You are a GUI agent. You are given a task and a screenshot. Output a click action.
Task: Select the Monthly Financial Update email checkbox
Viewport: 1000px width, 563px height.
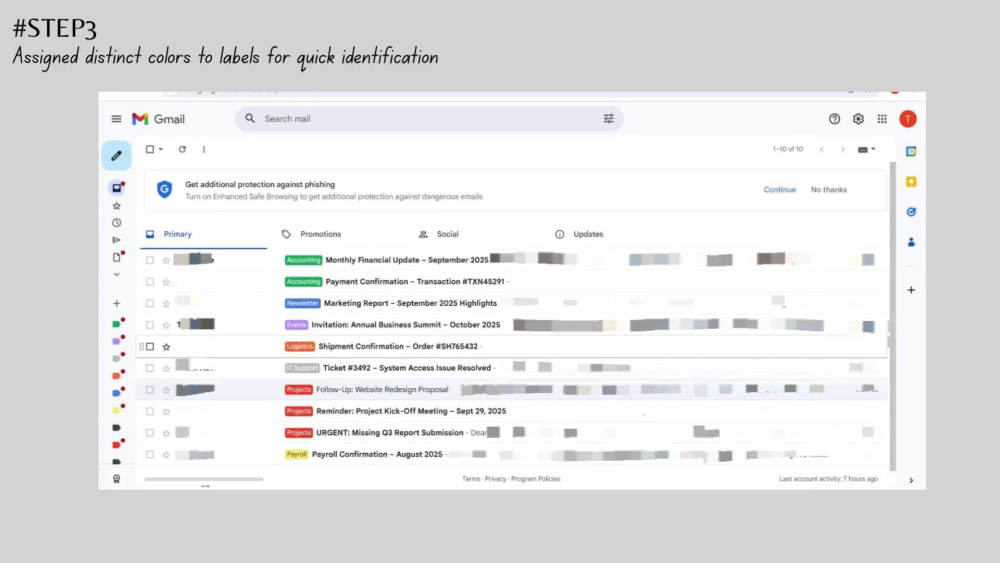click(150, 260)
